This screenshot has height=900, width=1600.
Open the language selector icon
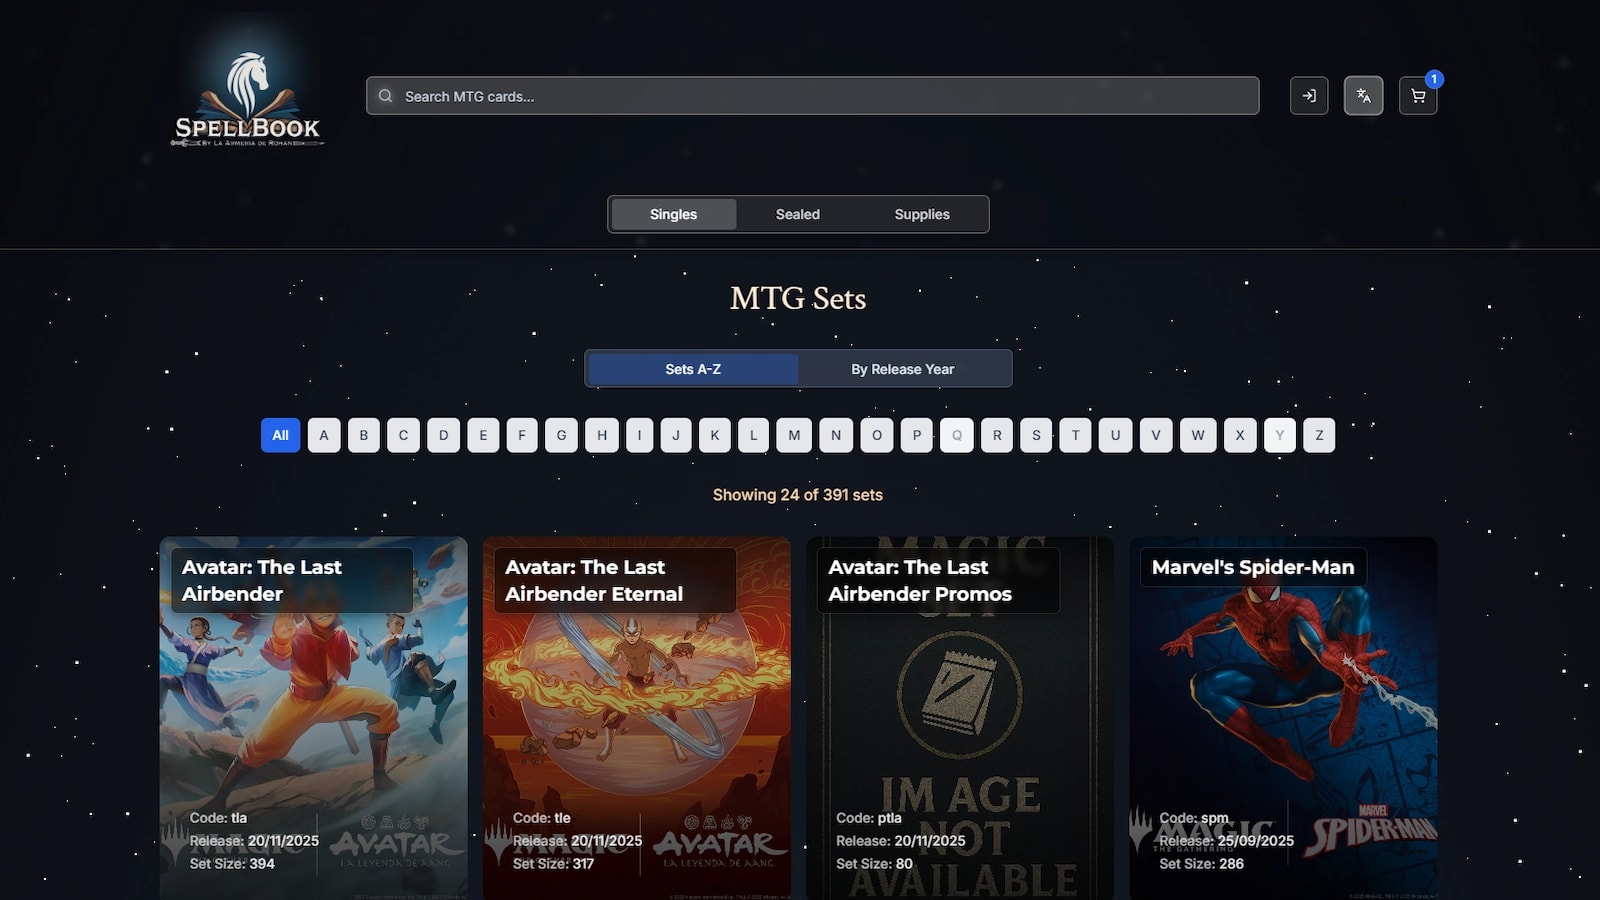pos(1363,96)
